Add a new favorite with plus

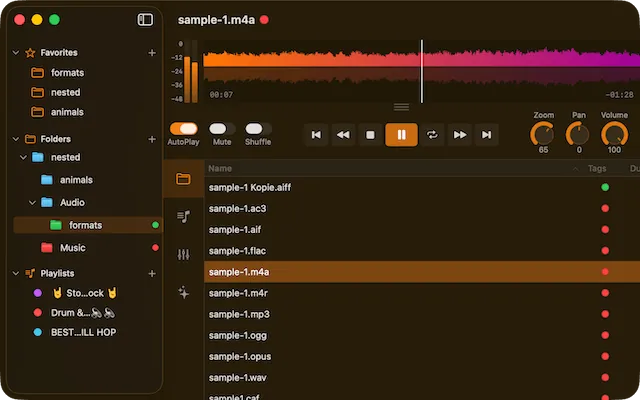tap(152, 53)
